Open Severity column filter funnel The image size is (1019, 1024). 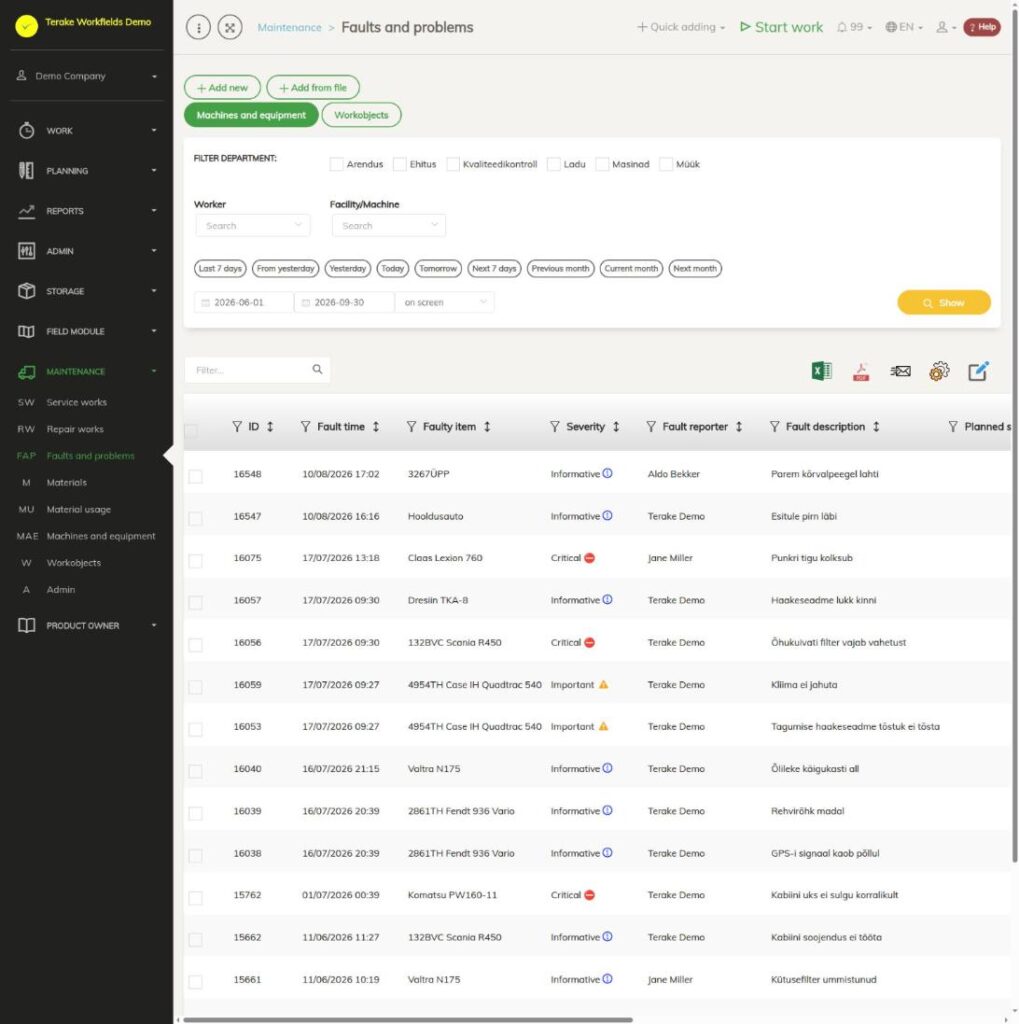(555, 426)
